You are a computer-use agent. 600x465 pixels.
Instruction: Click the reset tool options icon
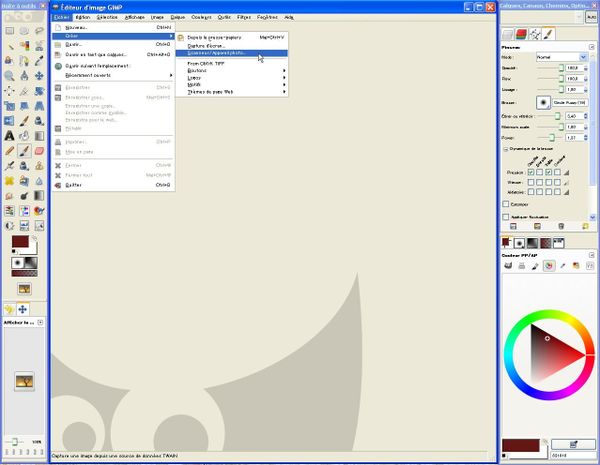click(x=585, y=227)
